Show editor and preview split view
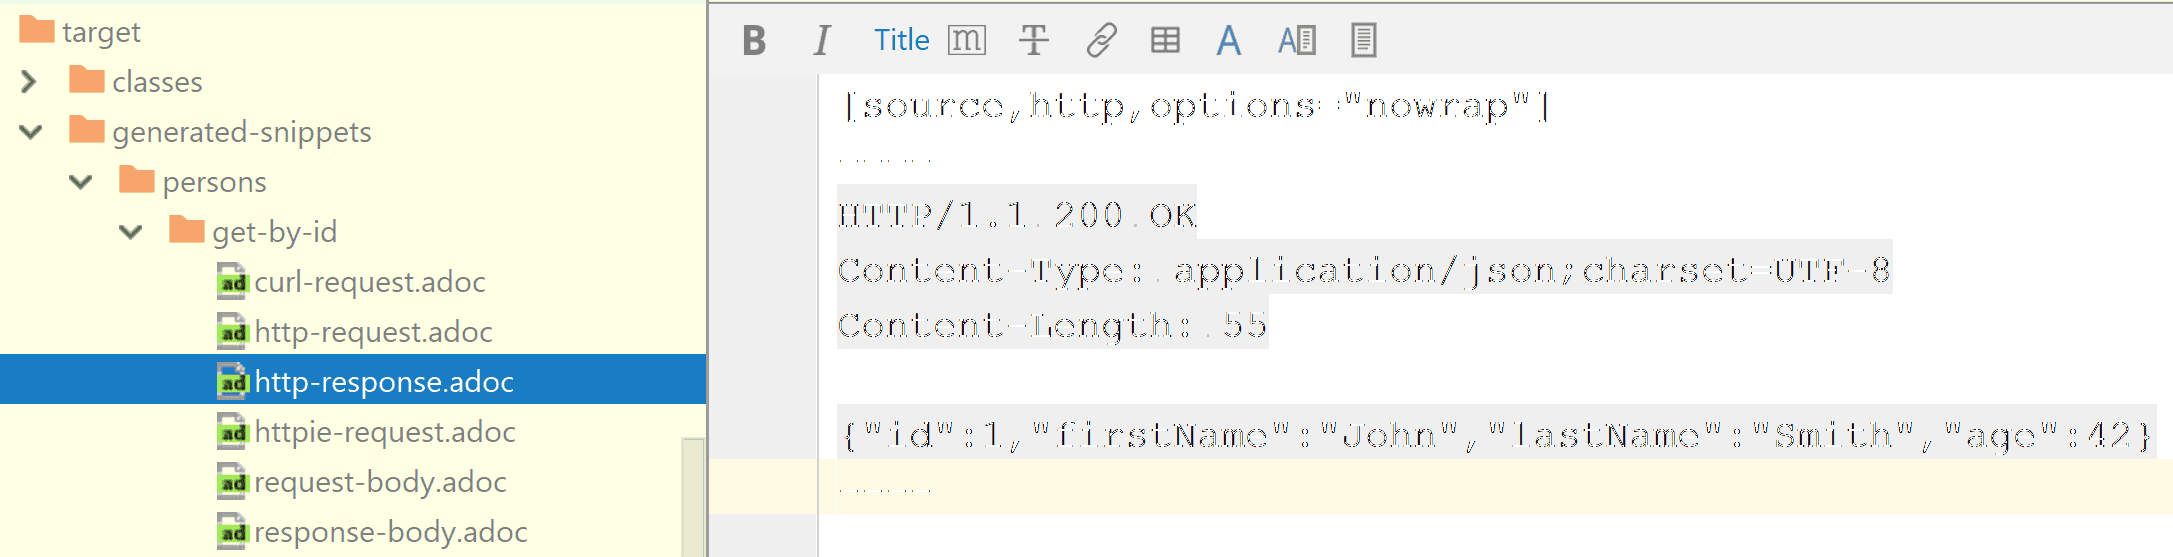 [1297, 41]
